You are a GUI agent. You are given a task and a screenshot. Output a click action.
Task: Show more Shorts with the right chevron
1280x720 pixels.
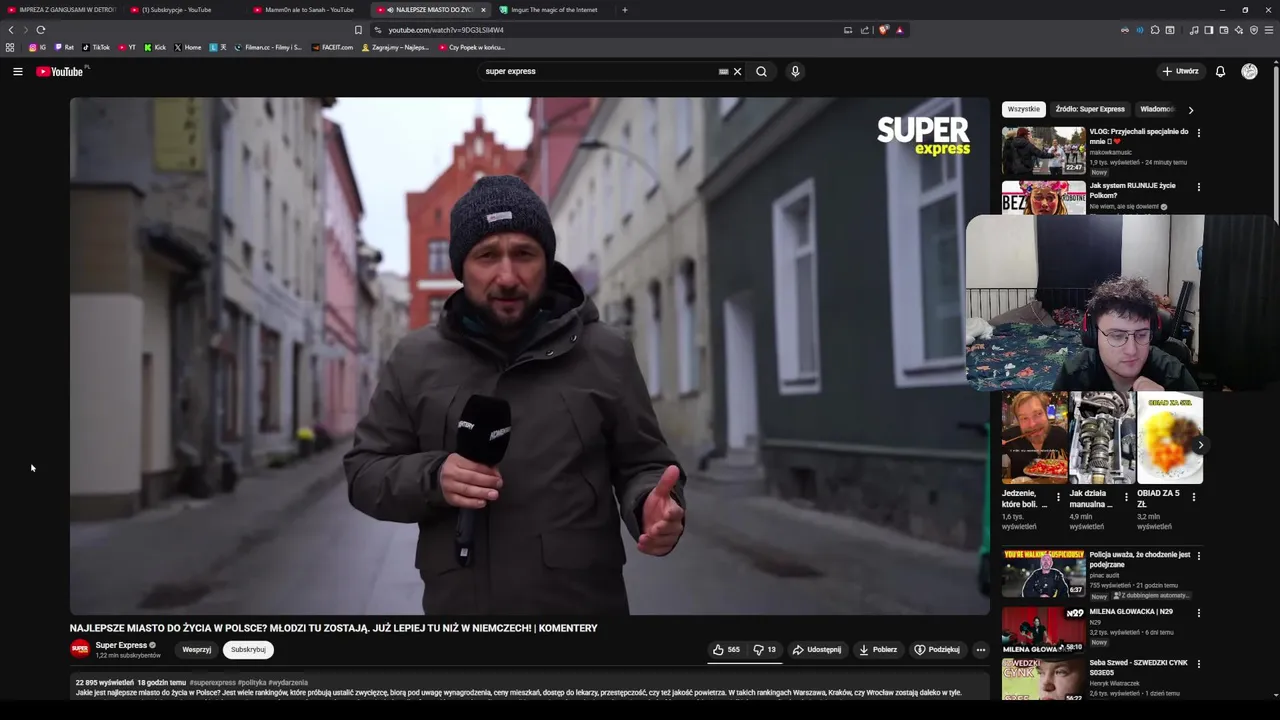point(1200,445)
